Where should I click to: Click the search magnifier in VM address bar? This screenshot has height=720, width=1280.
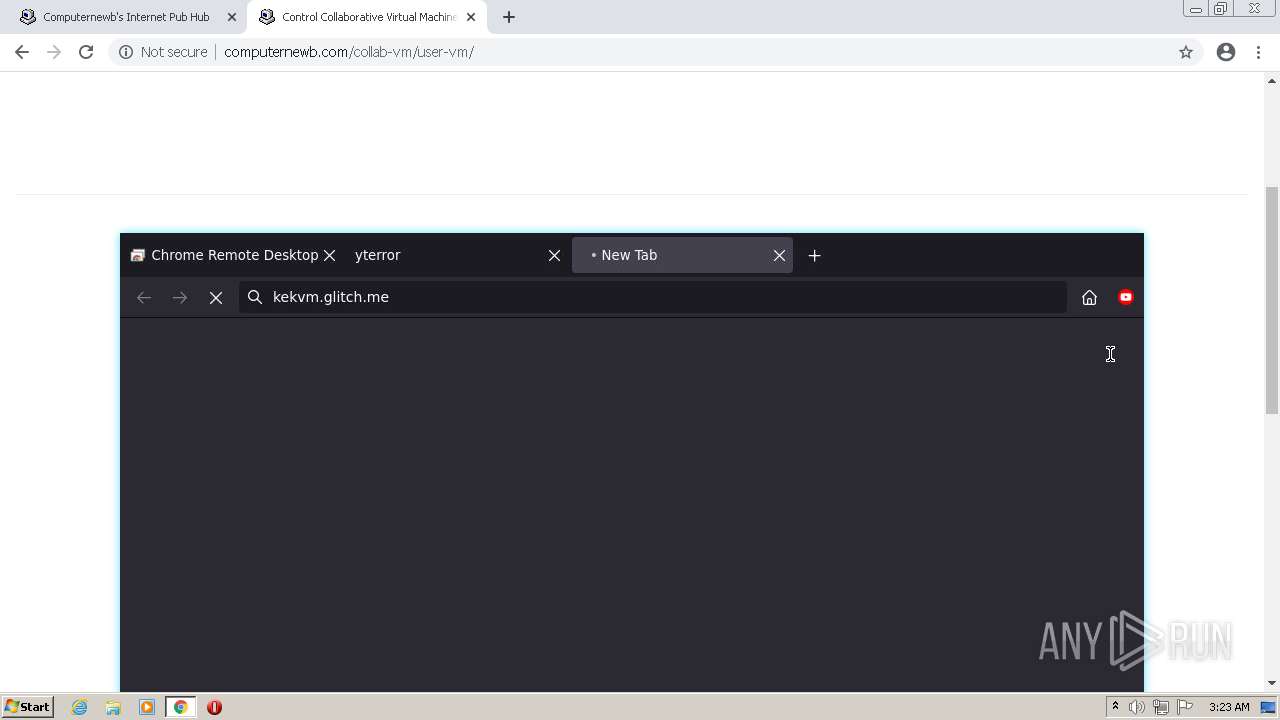pos(255,297)
